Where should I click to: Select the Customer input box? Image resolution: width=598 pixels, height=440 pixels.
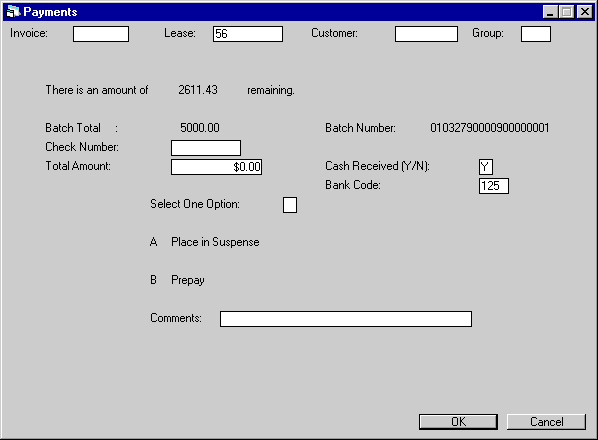[426, 34]
